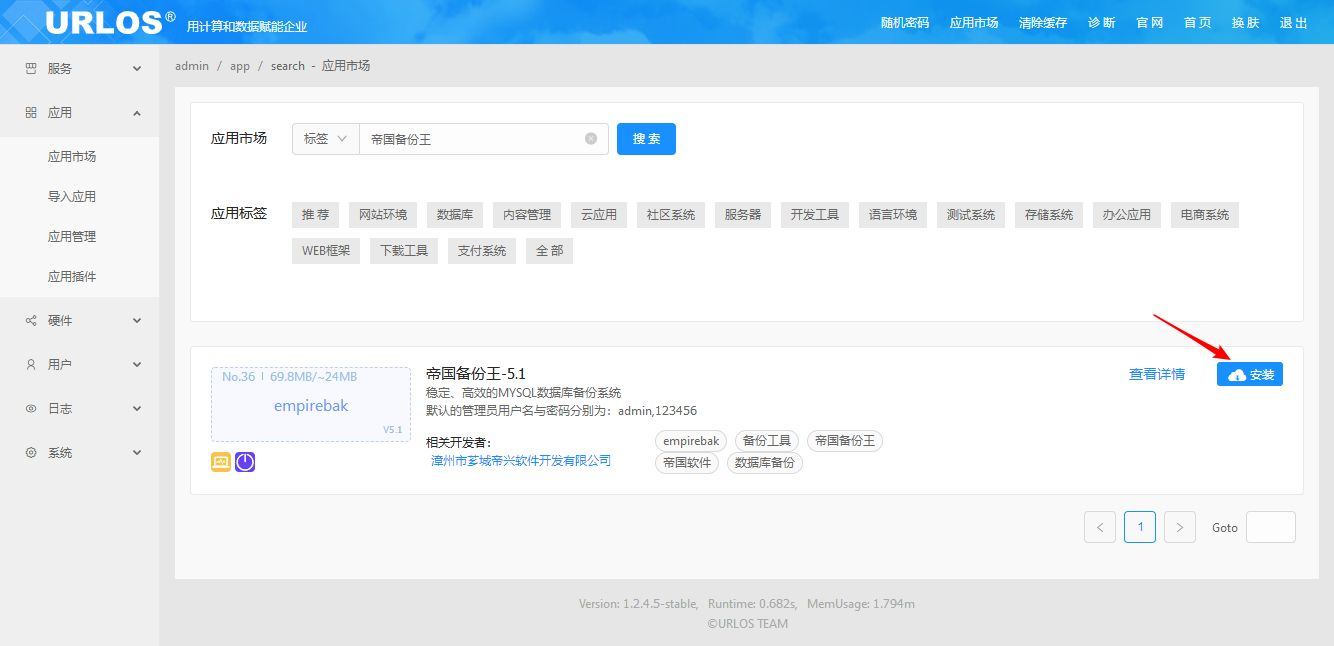Clear the search field with the X icon
The height and width of the screenshot is (646, 1334).
(x=591, y=139)
